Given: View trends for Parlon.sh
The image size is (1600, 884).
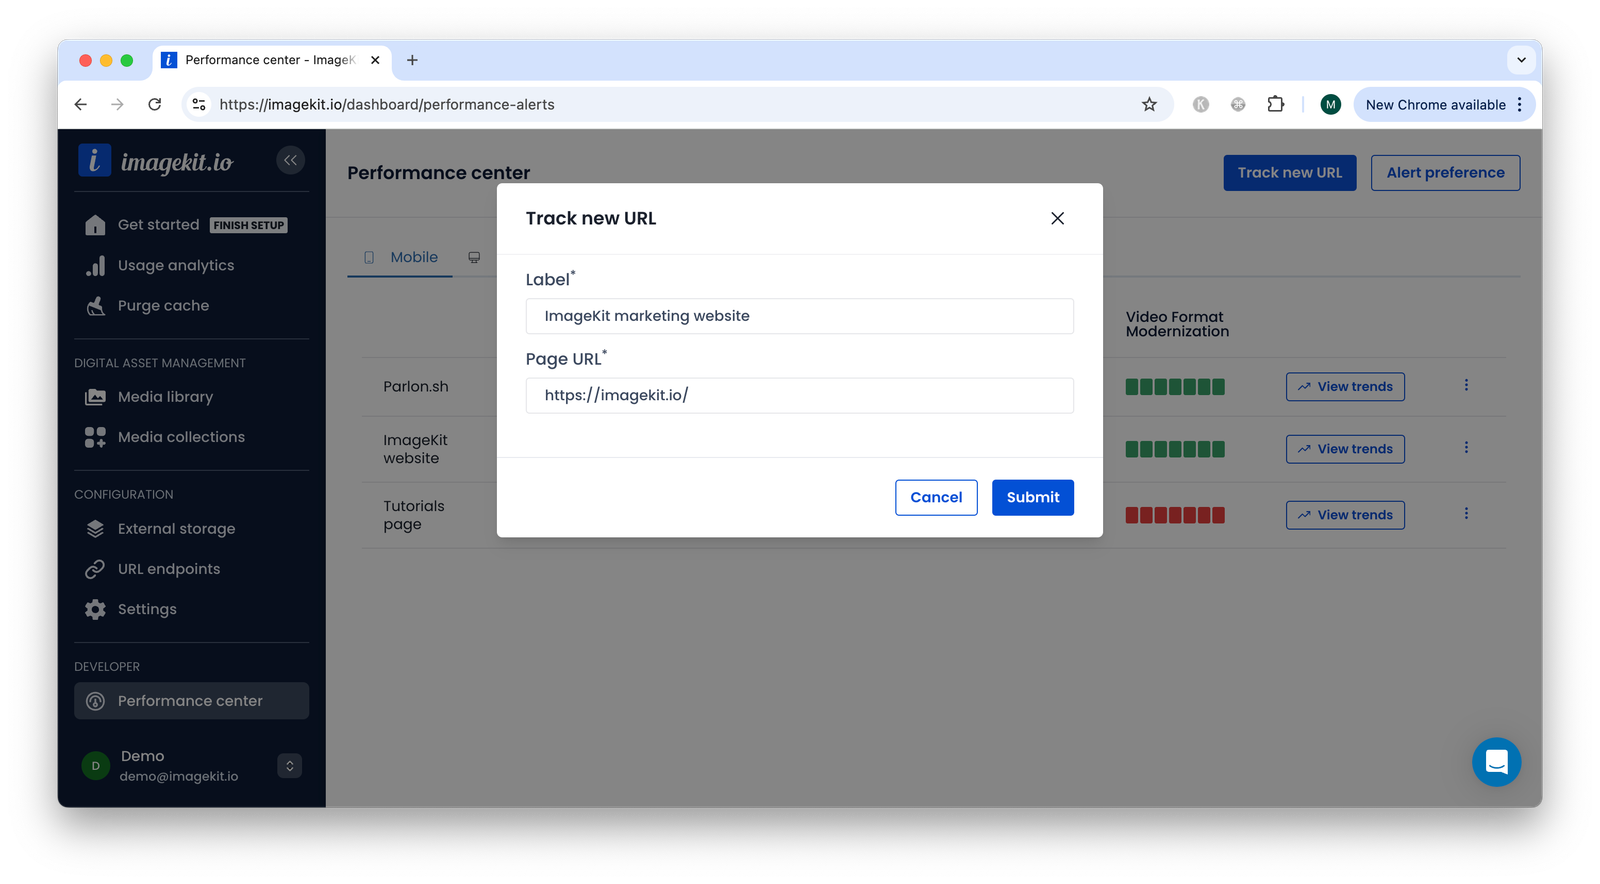Looking at the screenshot, I should pyautogui.click(x=1345, y=387).
